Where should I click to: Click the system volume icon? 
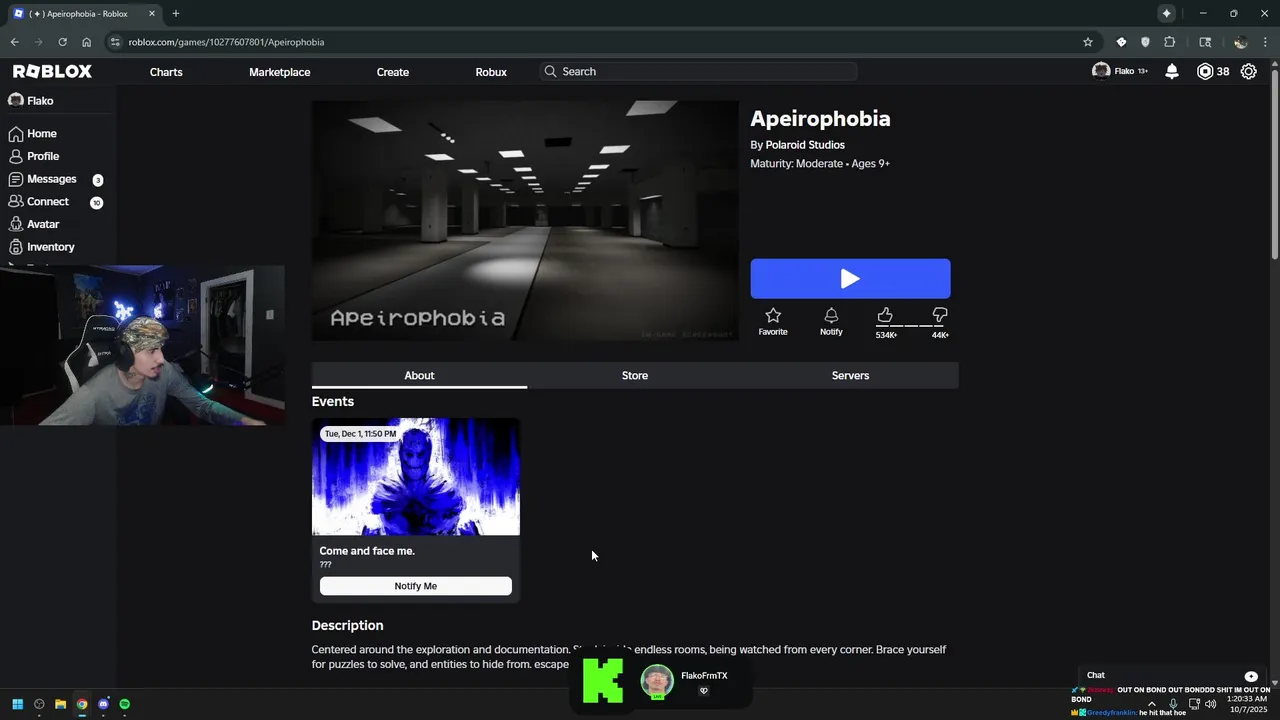(x=1211, y=704)
